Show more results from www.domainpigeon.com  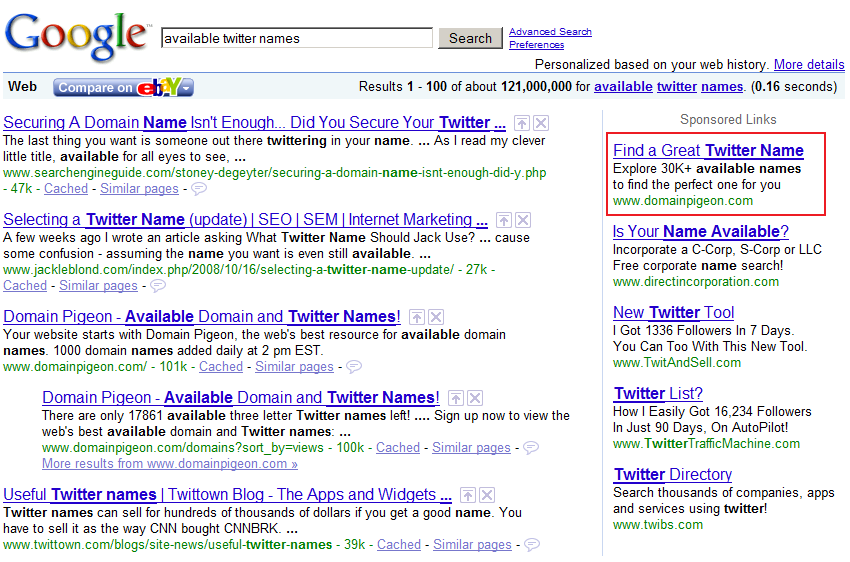click(x=170, y=464)
